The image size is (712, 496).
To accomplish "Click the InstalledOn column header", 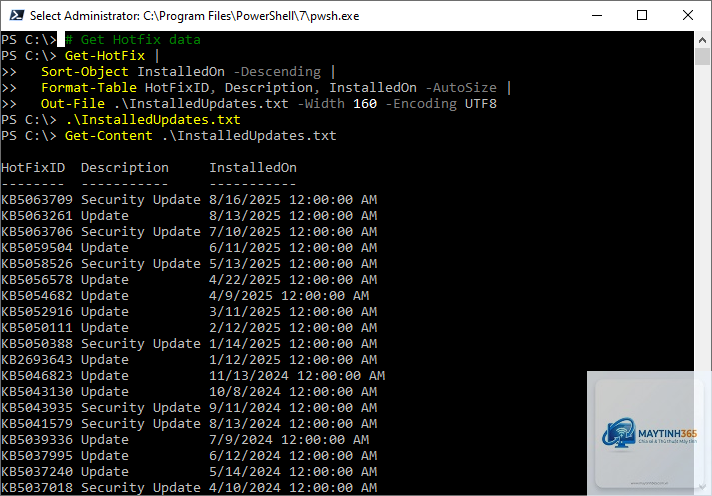I will 252,168.
